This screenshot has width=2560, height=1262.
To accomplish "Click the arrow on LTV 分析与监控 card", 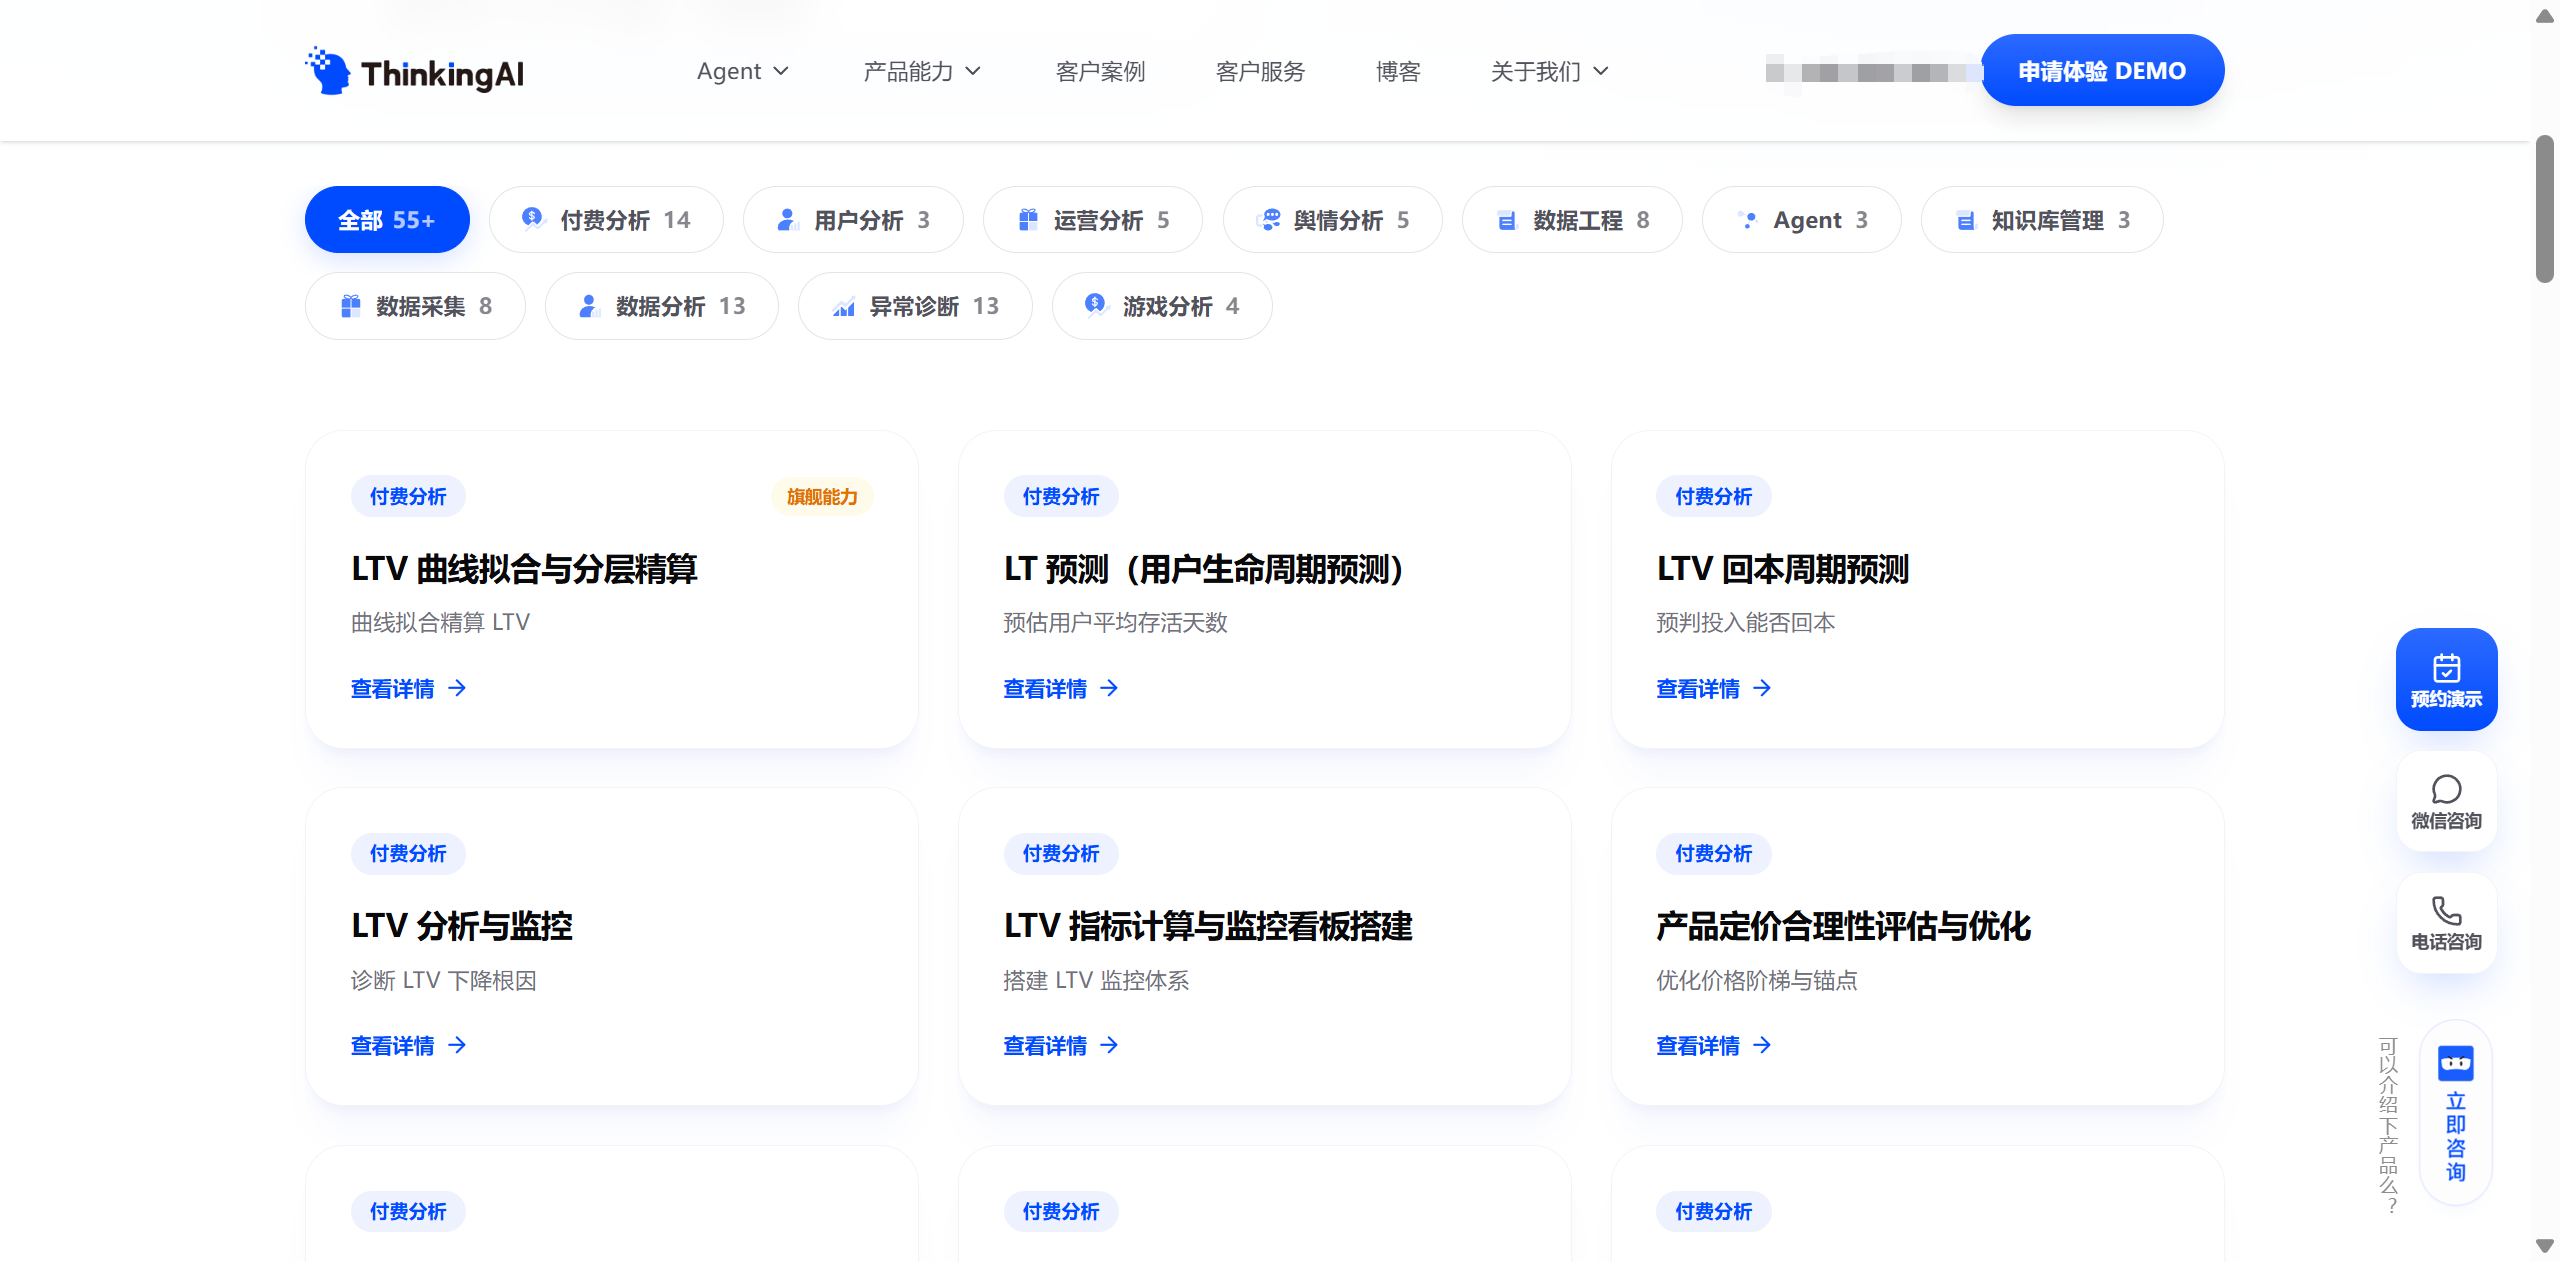I will pos(457,1045).
